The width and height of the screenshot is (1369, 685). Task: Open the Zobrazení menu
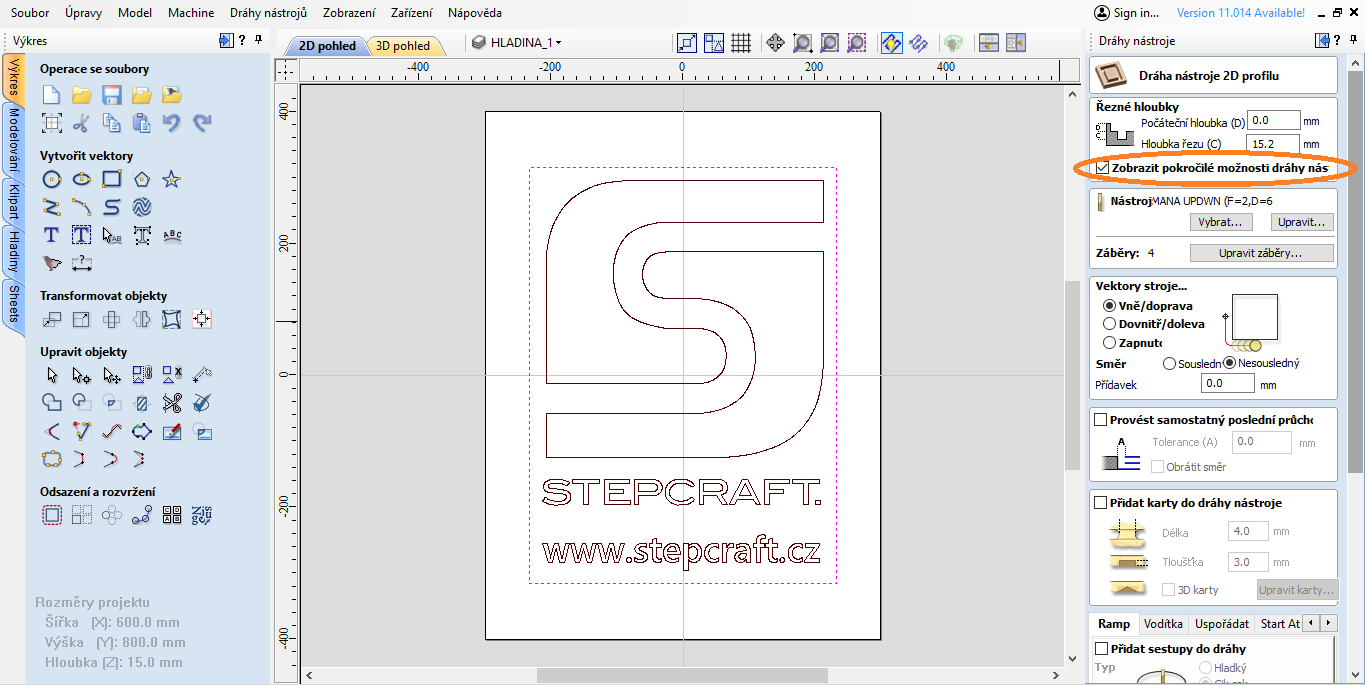click(x=351, y=13)
